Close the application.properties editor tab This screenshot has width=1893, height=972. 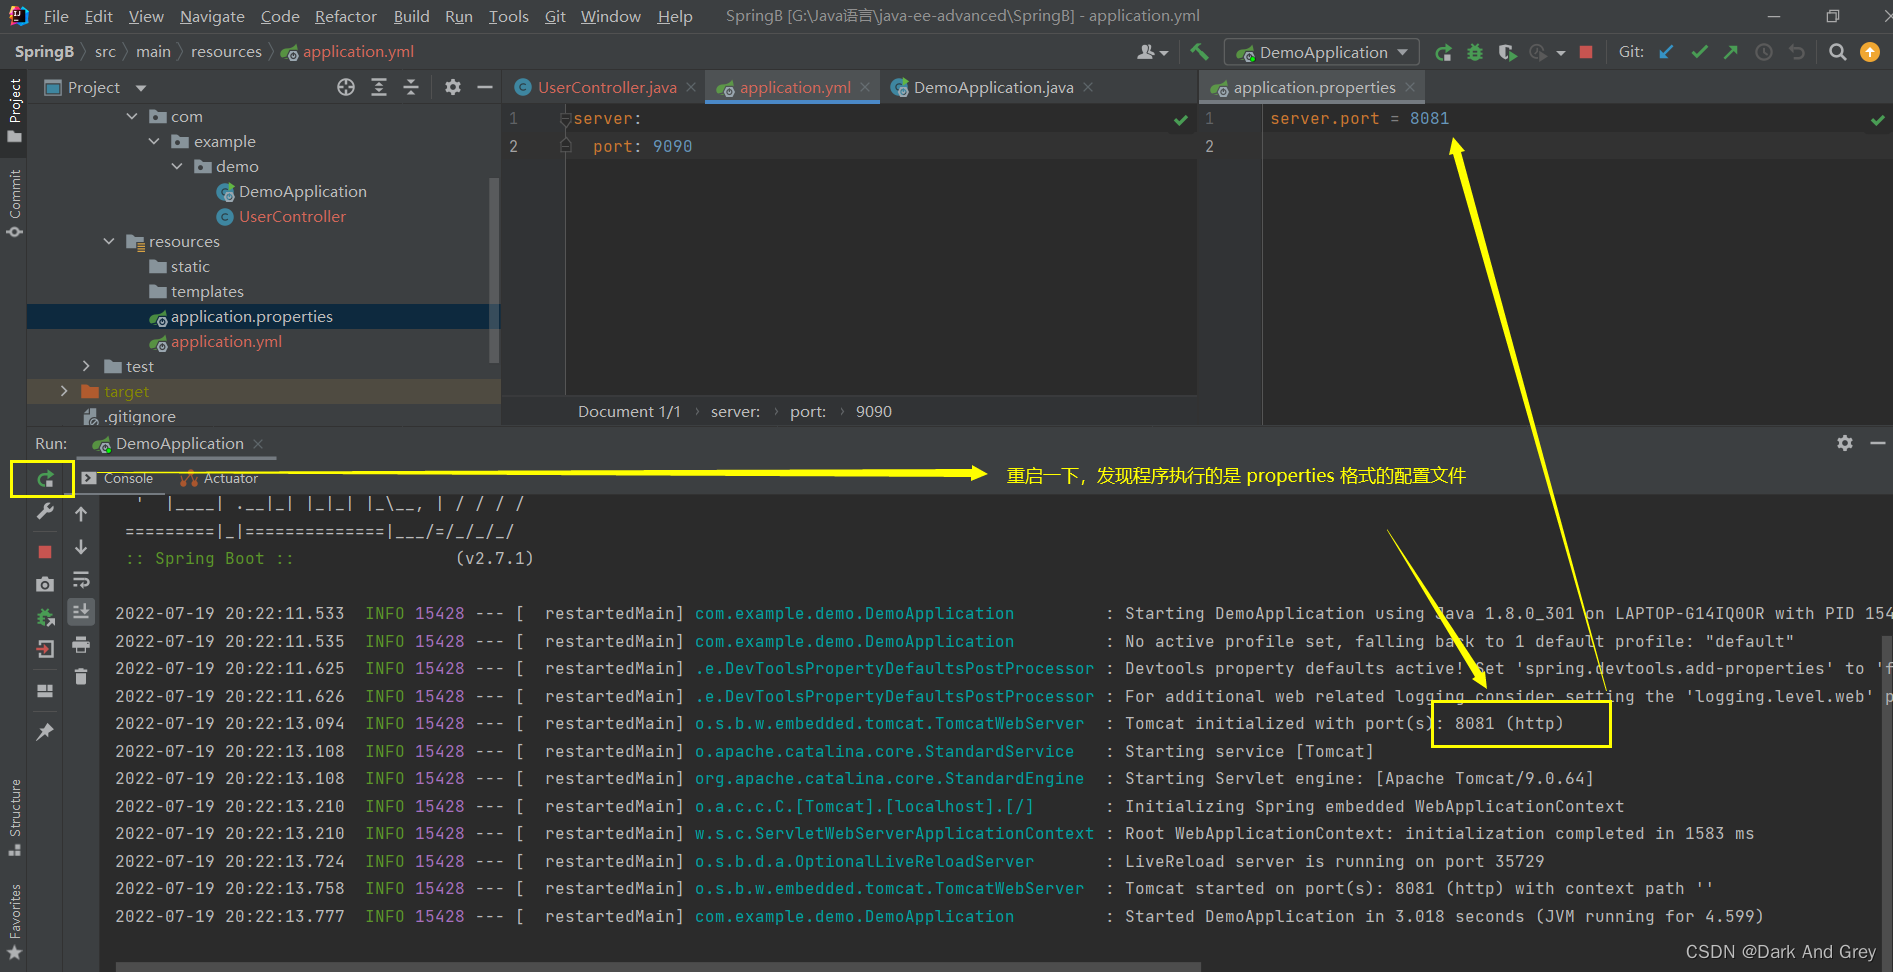[1410, 88]
